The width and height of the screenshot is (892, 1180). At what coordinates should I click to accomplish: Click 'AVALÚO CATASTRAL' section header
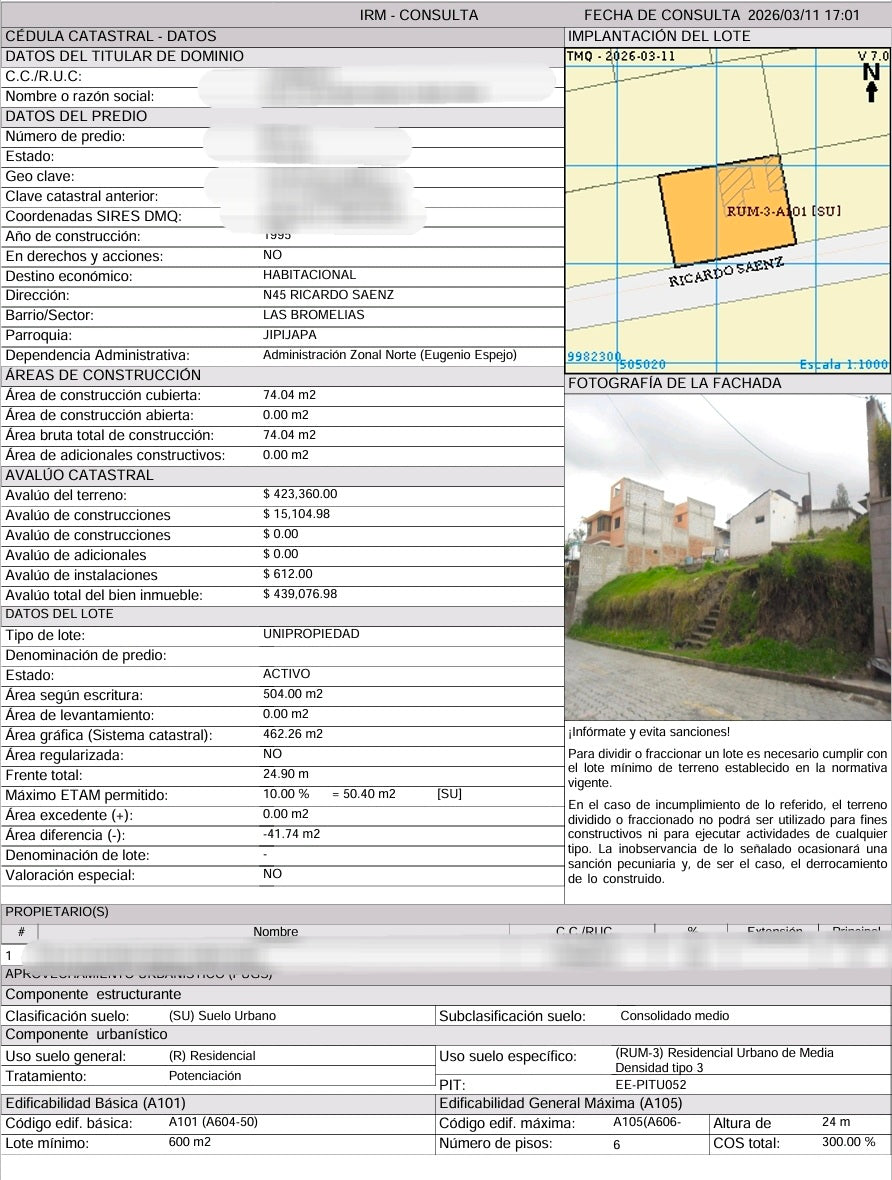(79, 475)
